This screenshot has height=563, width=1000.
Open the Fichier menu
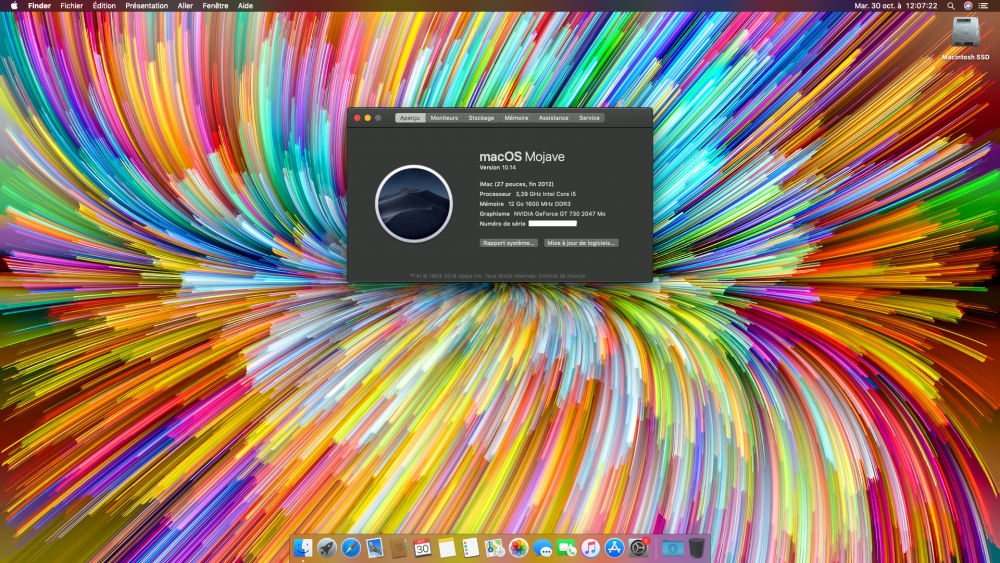[x=71, y=6]
